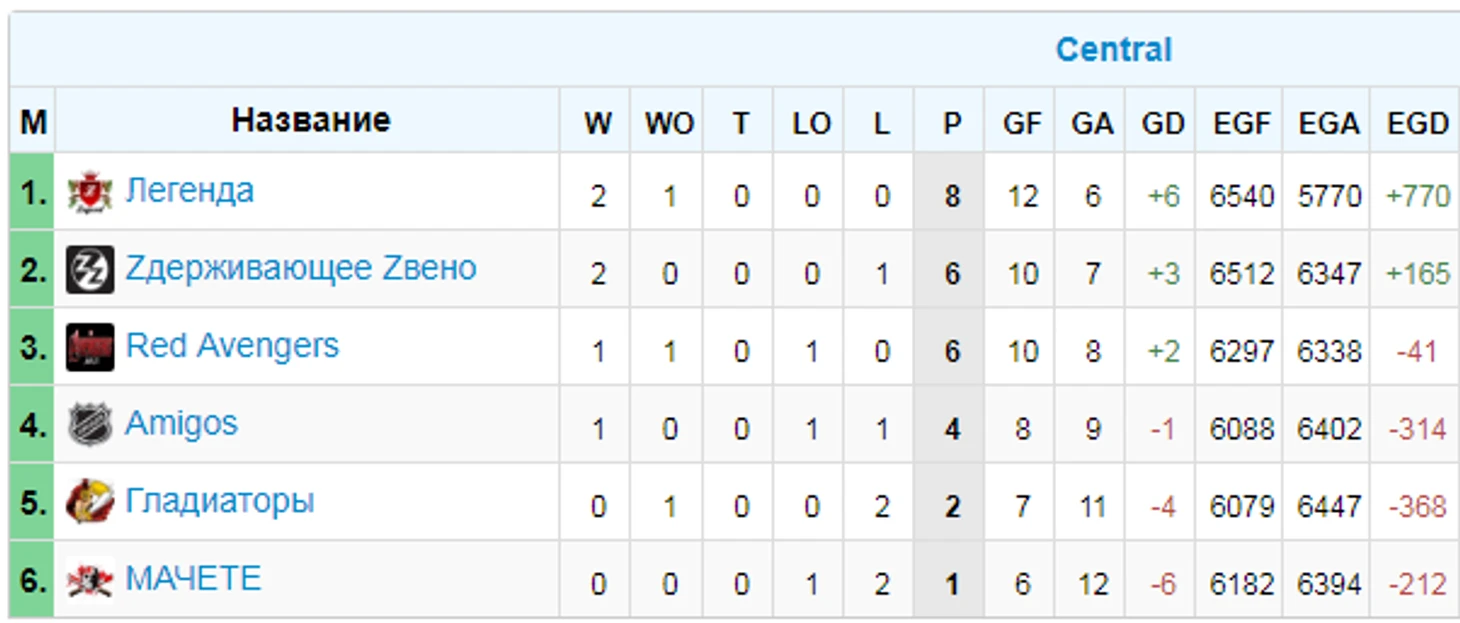Click the WO column header
The height and width of the screenshot is (623, 1460).
(669, 123)
